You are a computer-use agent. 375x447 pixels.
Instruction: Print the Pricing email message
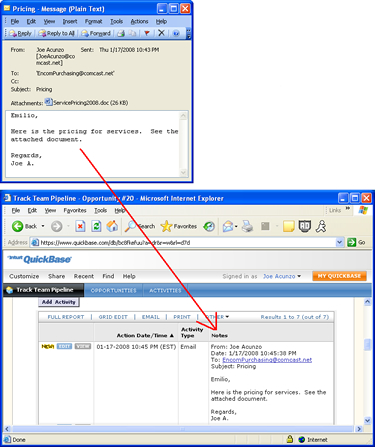click(x=121, y=33)
